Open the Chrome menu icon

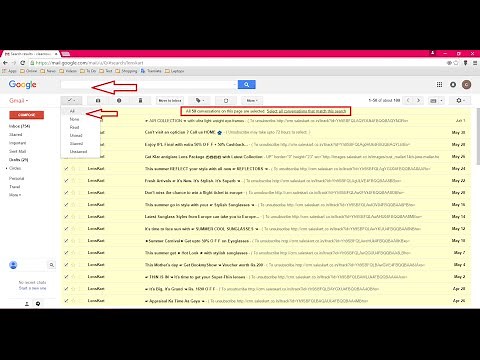(475, 63)
